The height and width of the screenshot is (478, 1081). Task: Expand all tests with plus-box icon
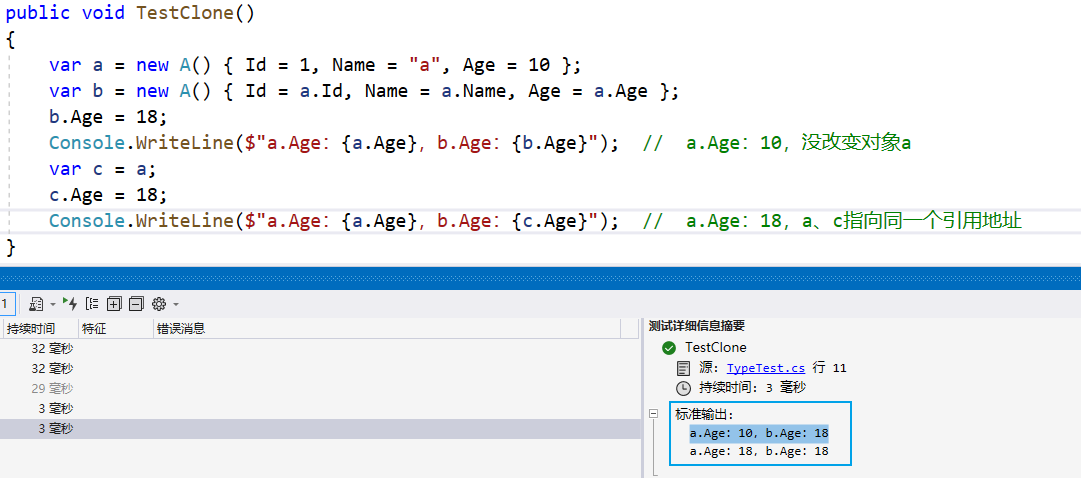coord(114,303)
